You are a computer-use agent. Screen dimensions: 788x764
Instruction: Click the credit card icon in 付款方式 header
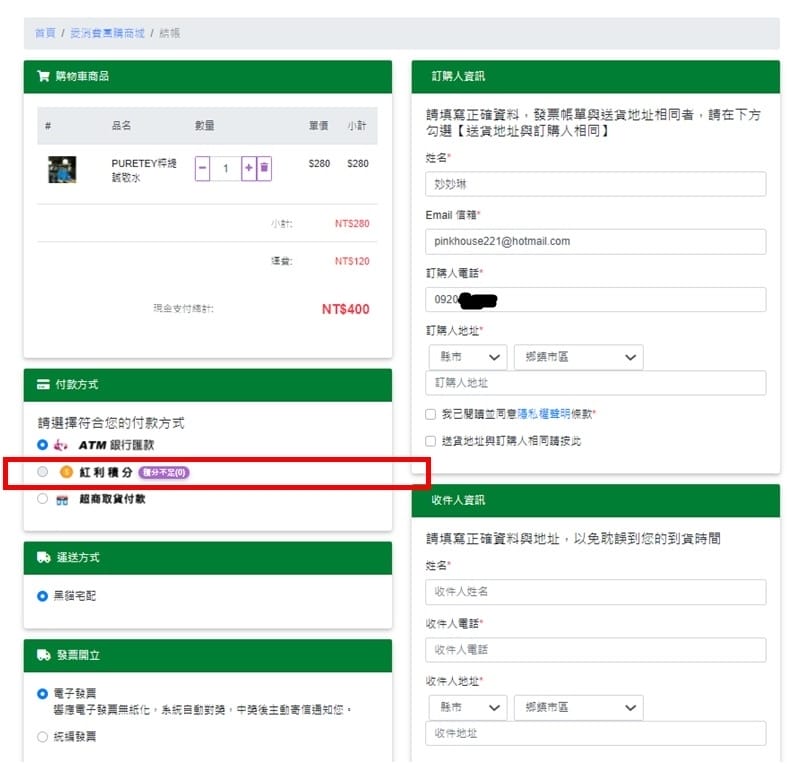[43, 385]
